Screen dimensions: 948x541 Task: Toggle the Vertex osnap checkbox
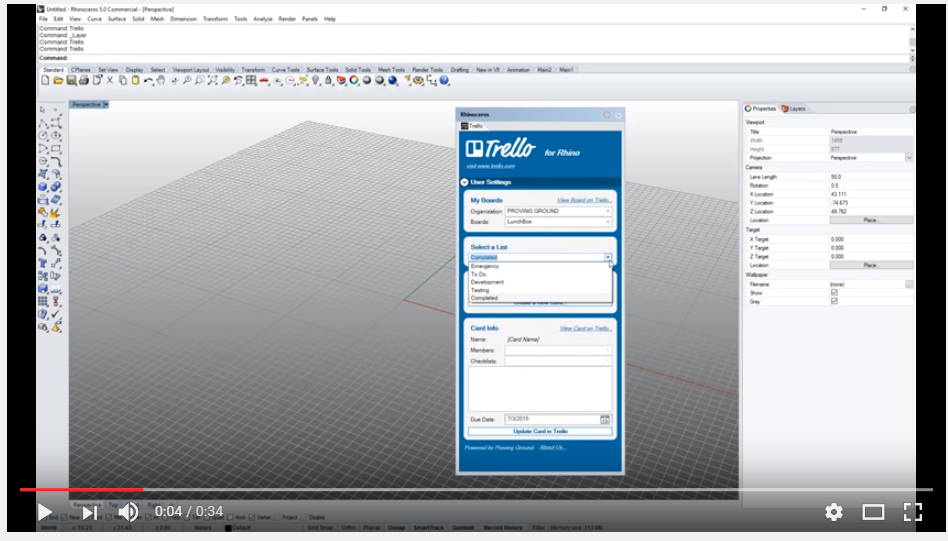click(x=252, y=517)
